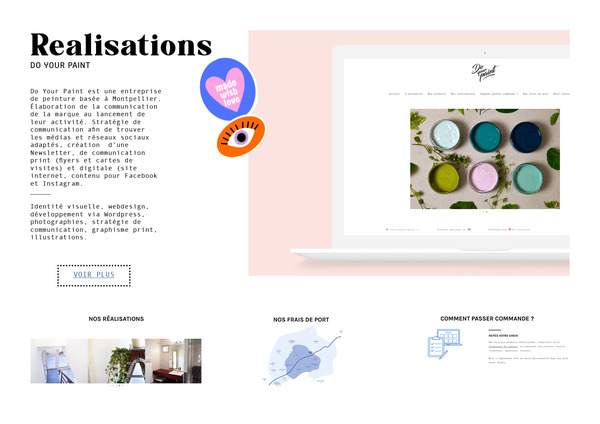Click the NOS RÉALISATIONS heading

click(x=116, y=319)
